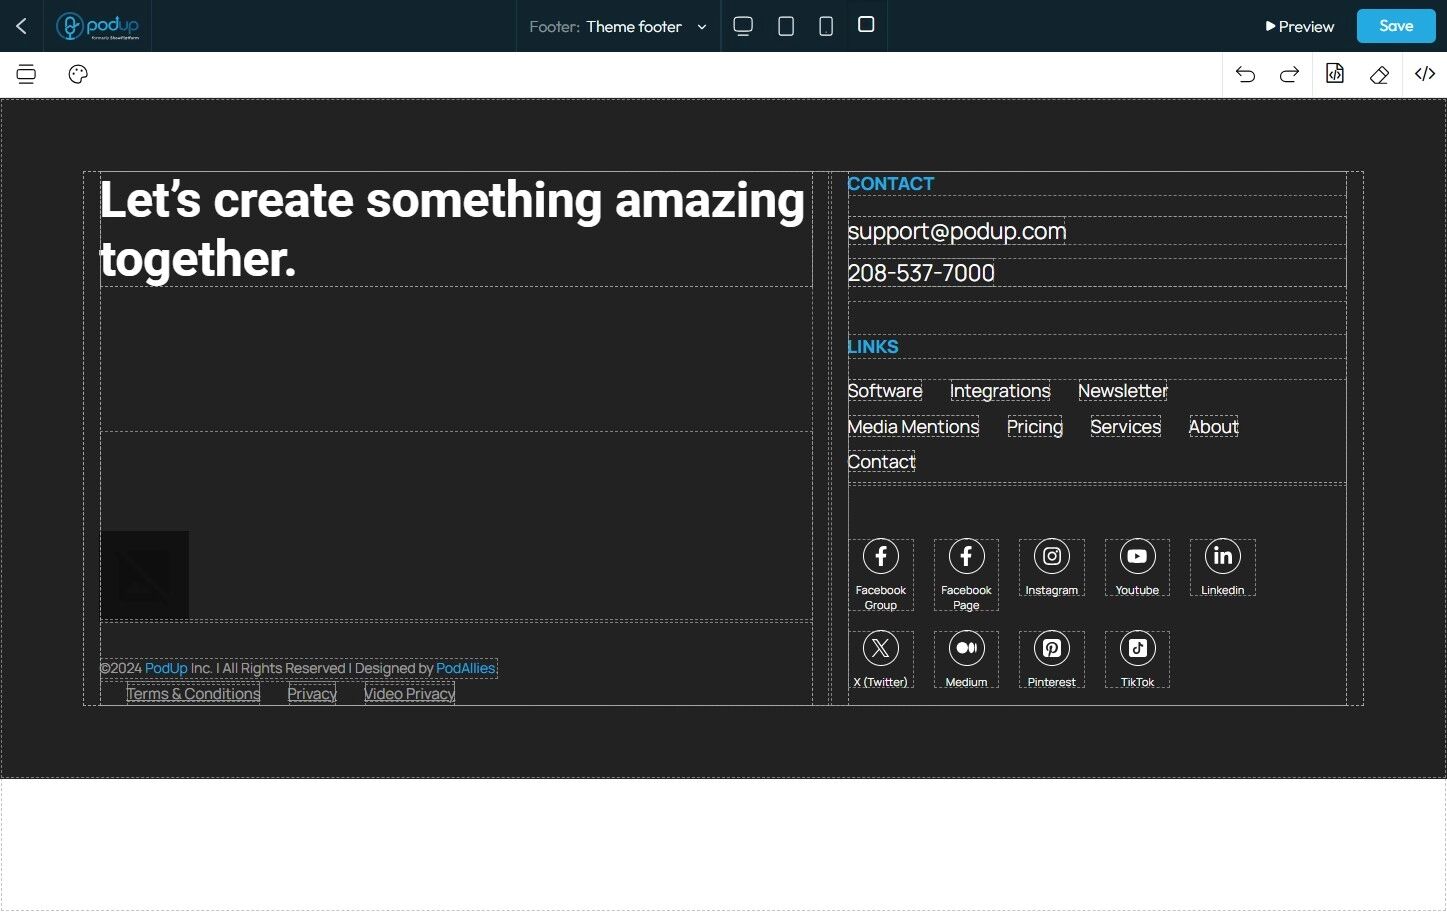Switch to mobile phone device view
Screen dimensions: 1447x912
[826, 26]
